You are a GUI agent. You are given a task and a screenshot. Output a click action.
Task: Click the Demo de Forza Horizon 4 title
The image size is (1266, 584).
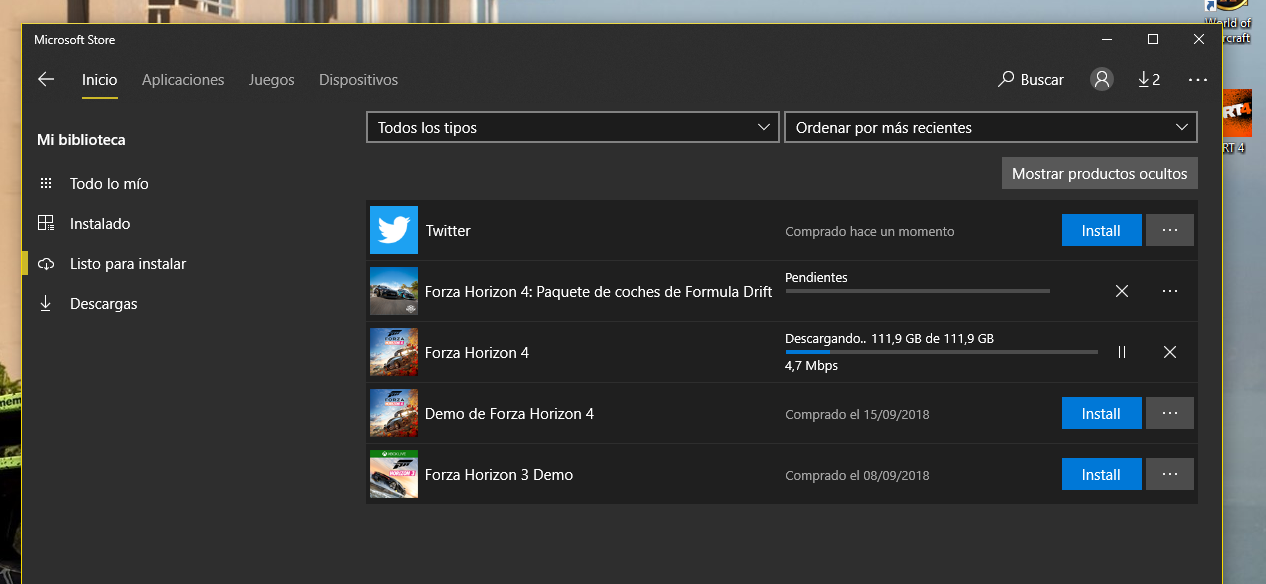[509, 414]
